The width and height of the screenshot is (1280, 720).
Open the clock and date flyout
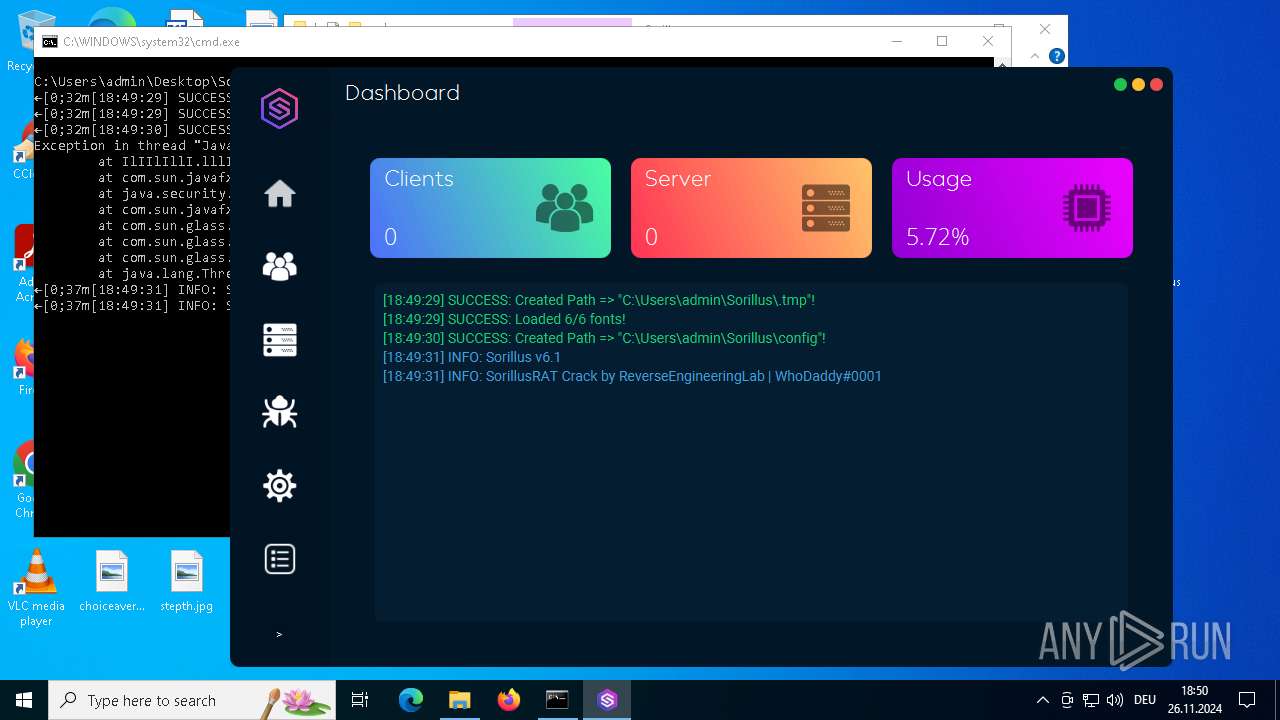[1194, 700]
